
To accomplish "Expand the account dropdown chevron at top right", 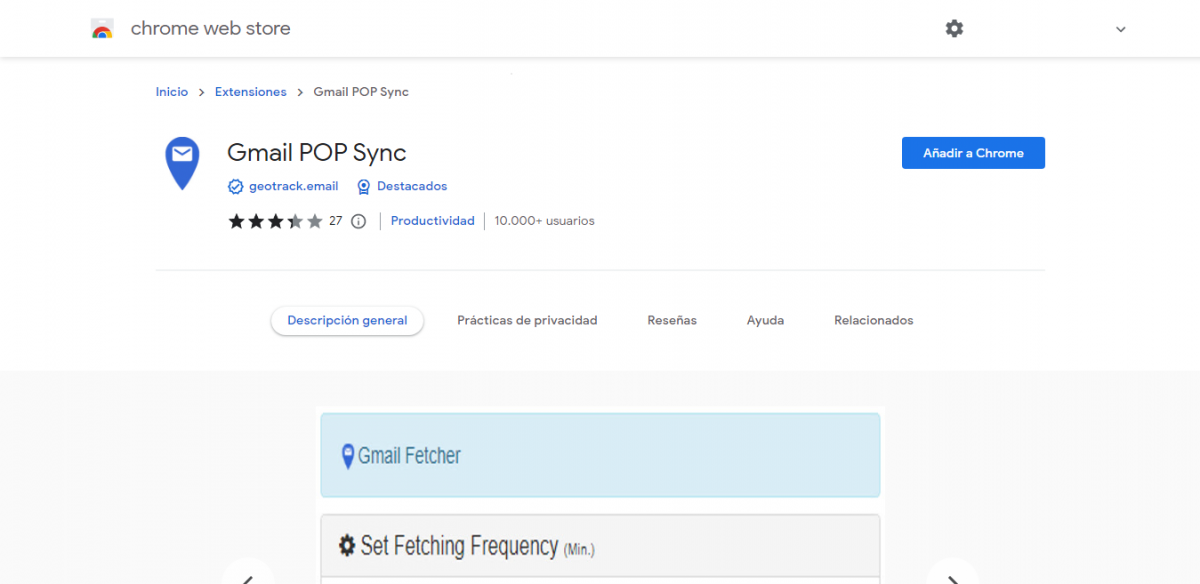I will pyautogui.click(x=1120, y=30).
